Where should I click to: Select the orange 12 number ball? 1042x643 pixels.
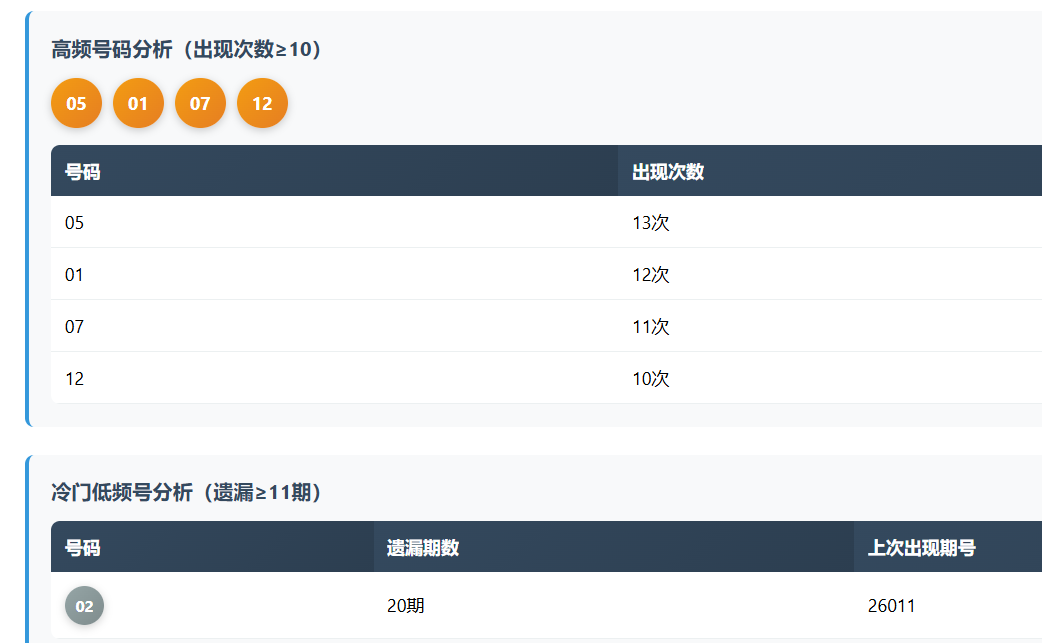click(262, 103)
